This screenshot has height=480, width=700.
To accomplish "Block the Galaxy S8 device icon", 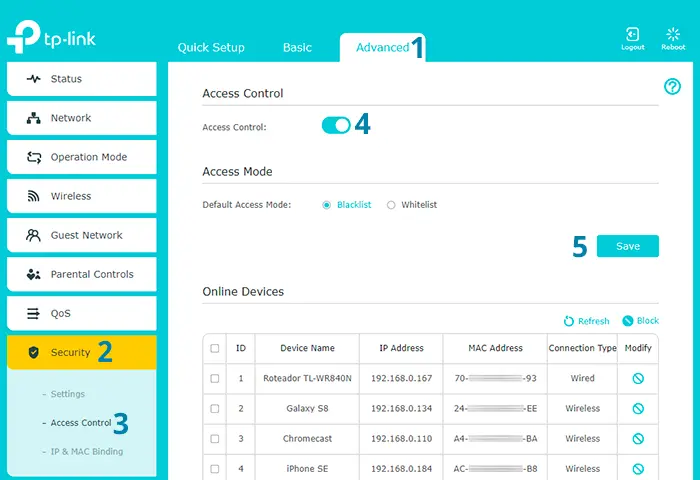I will click(638, 409).
